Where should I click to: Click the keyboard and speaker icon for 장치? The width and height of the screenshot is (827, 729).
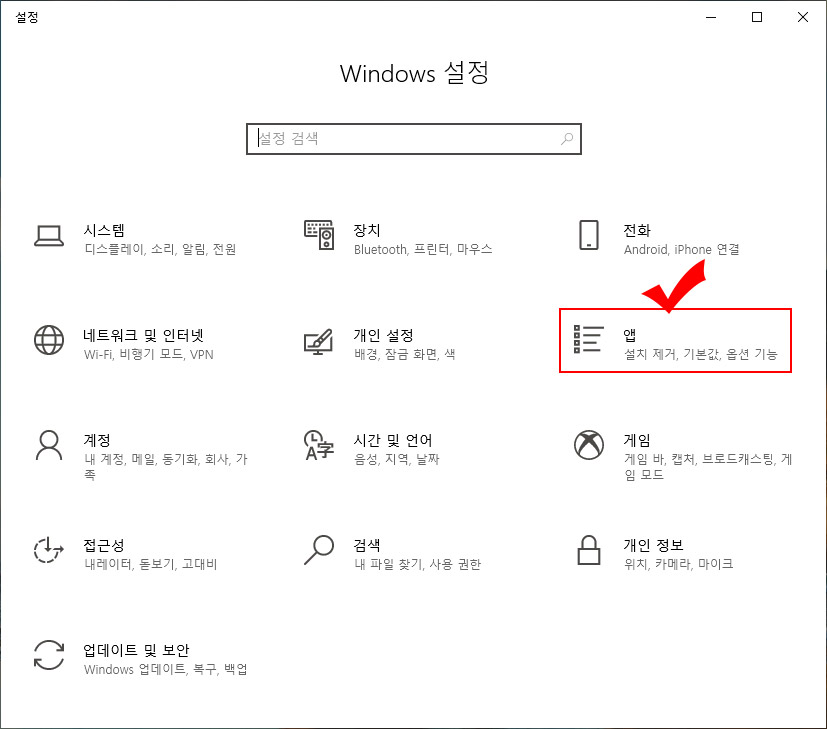[319, 235]
